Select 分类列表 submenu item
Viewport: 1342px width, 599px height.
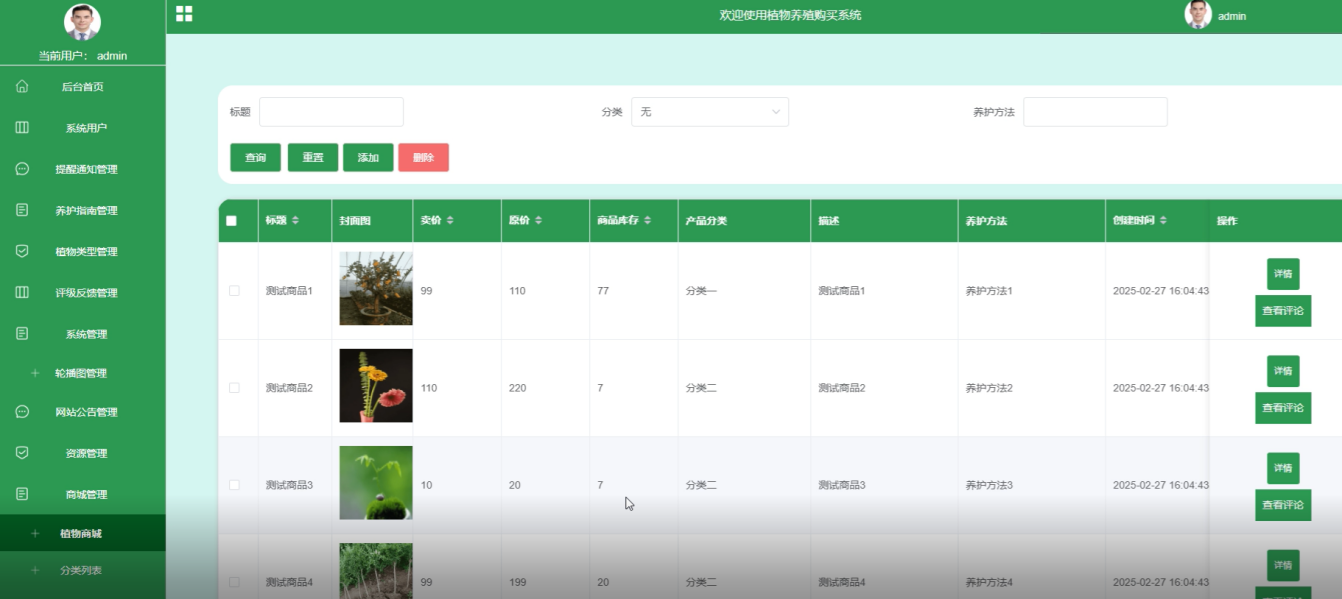coord(83,570)
